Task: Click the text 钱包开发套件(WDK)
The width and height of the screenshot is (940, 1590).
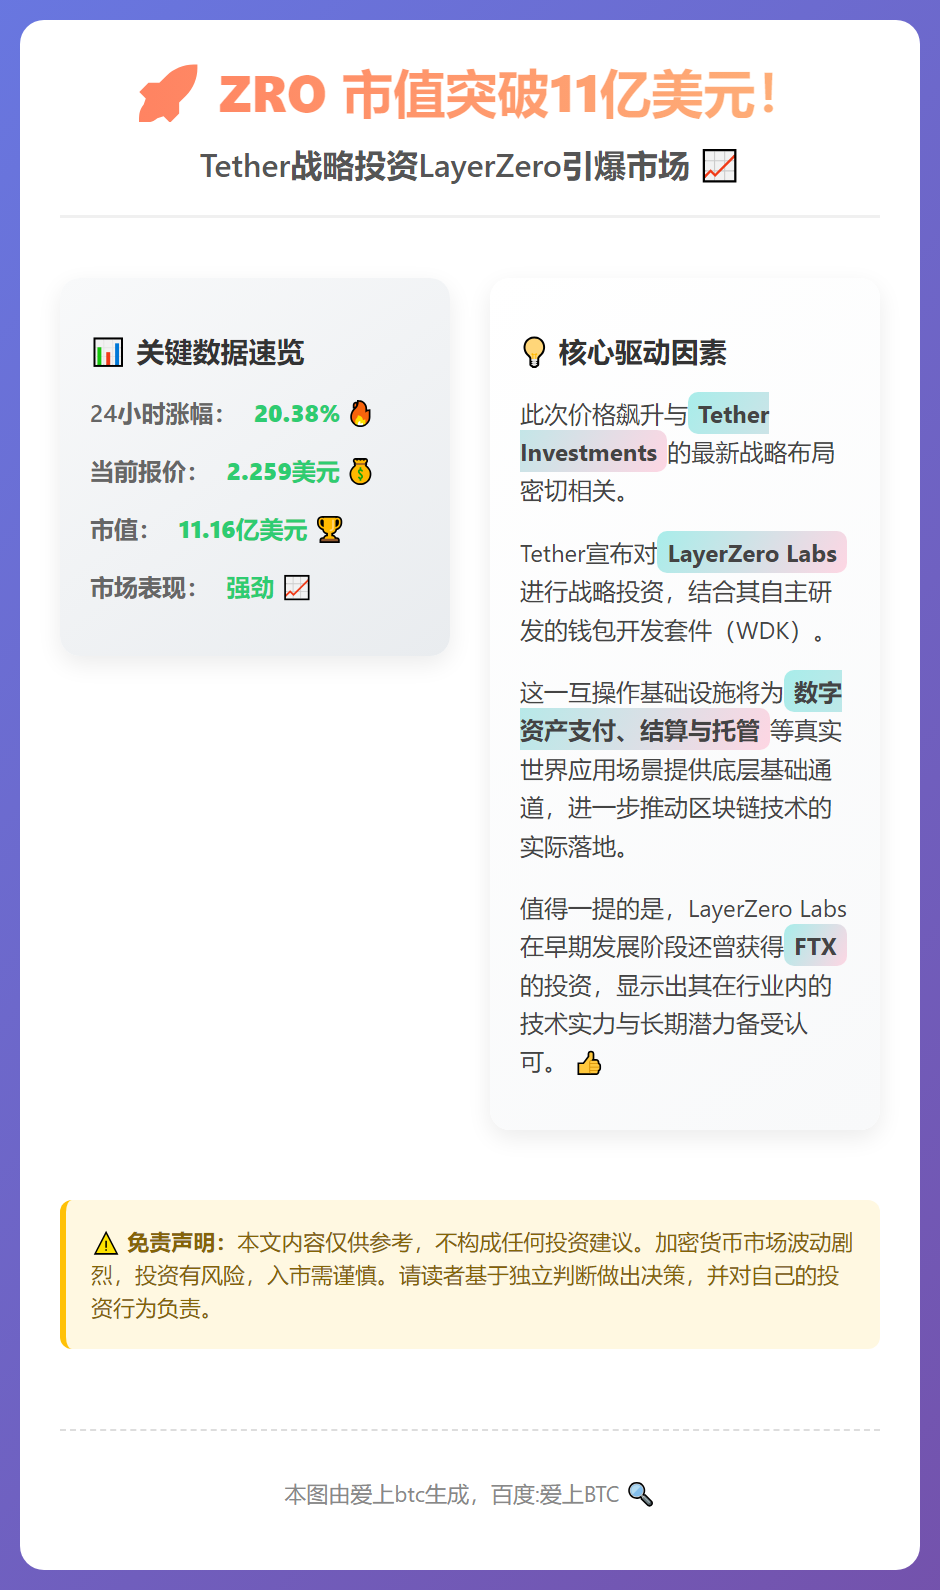Action: tap(688, 631)
